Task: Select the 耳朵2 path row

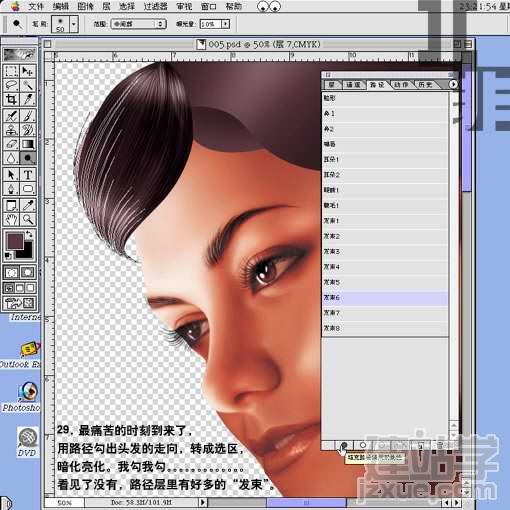Action: (385, 175)
